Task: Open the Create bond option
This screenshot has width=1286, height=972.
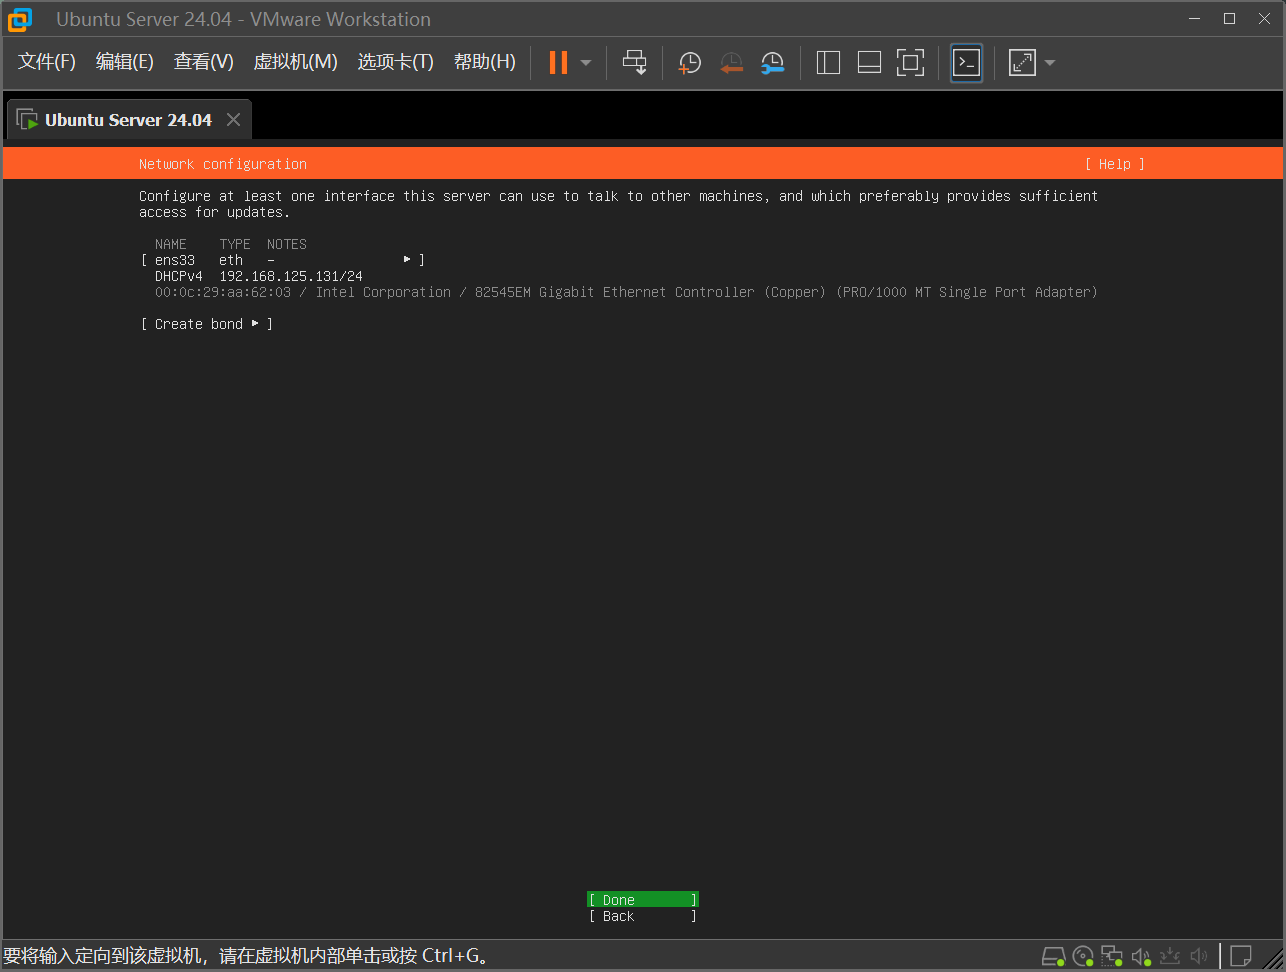Action: pos(207,324)
